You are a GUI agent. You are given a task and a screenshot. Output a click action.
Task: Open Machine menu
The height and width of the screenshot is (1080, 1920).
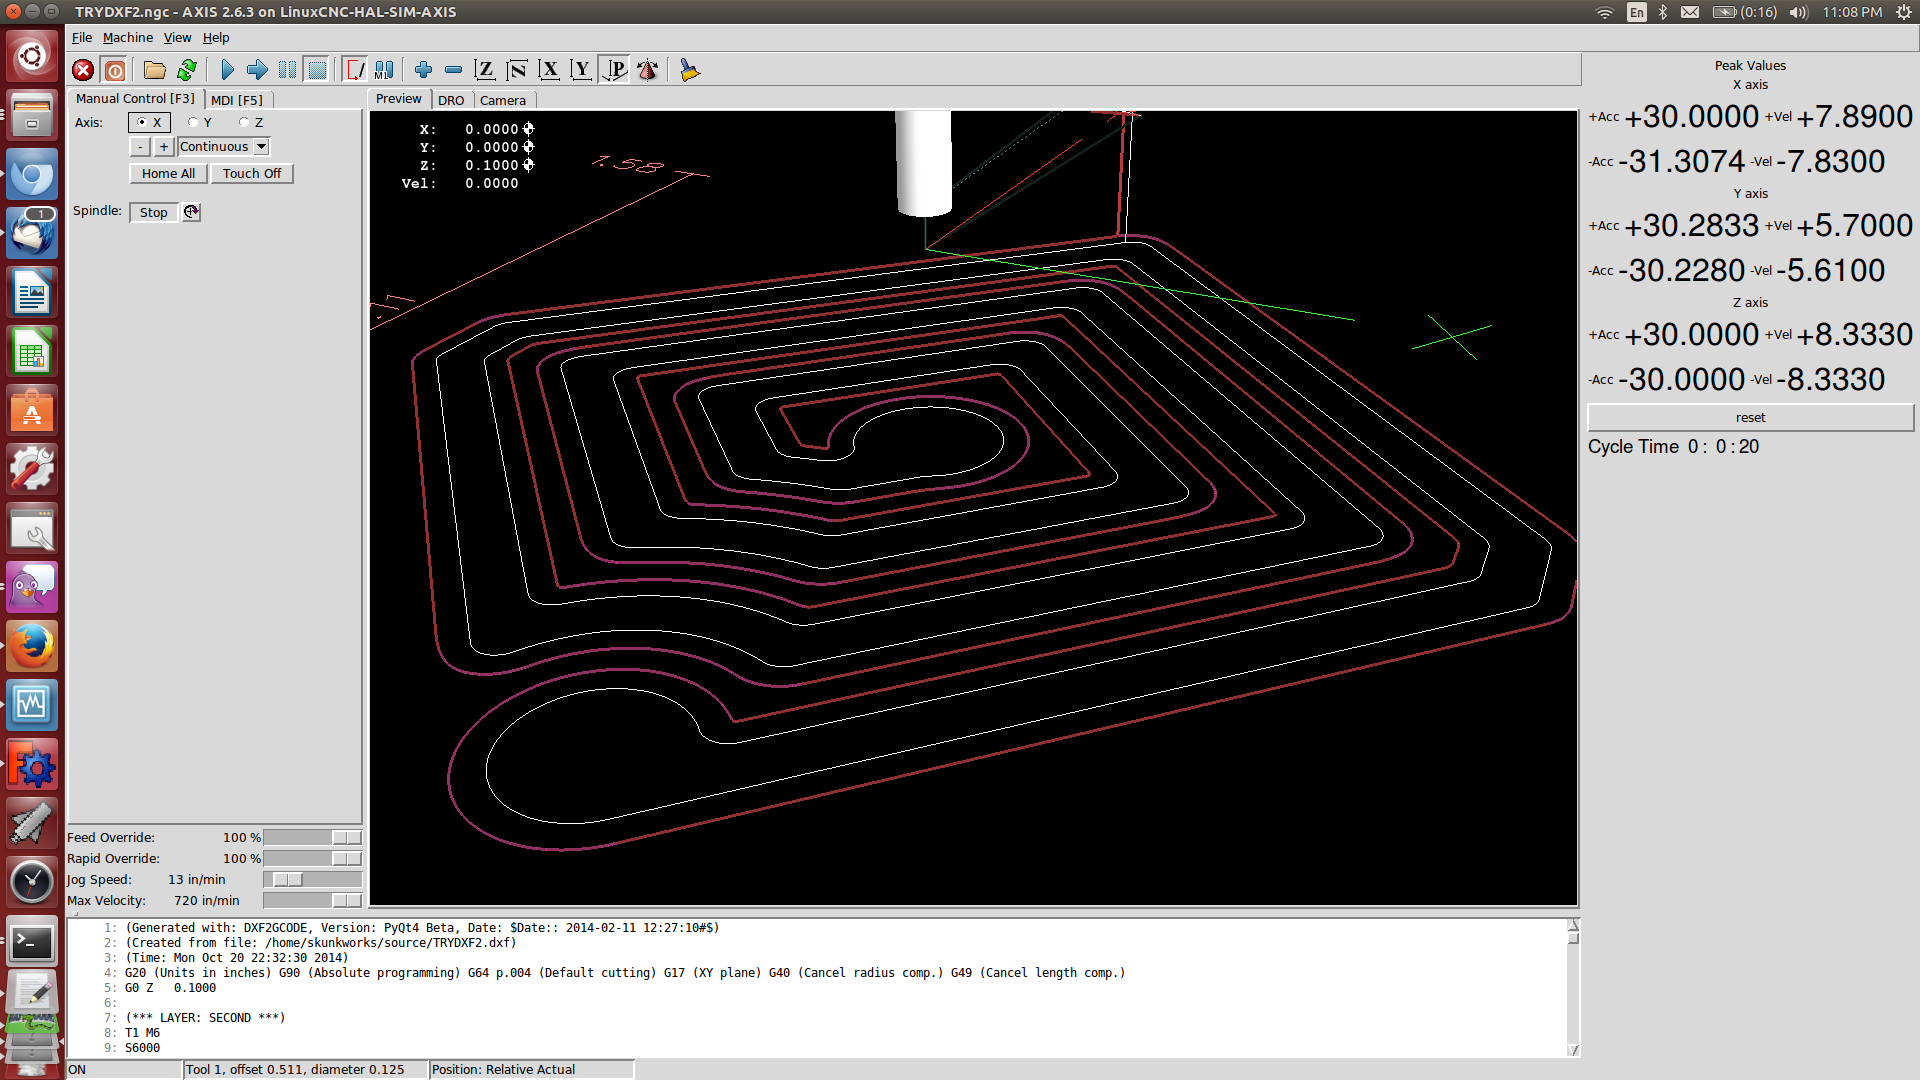click(128, 37)
